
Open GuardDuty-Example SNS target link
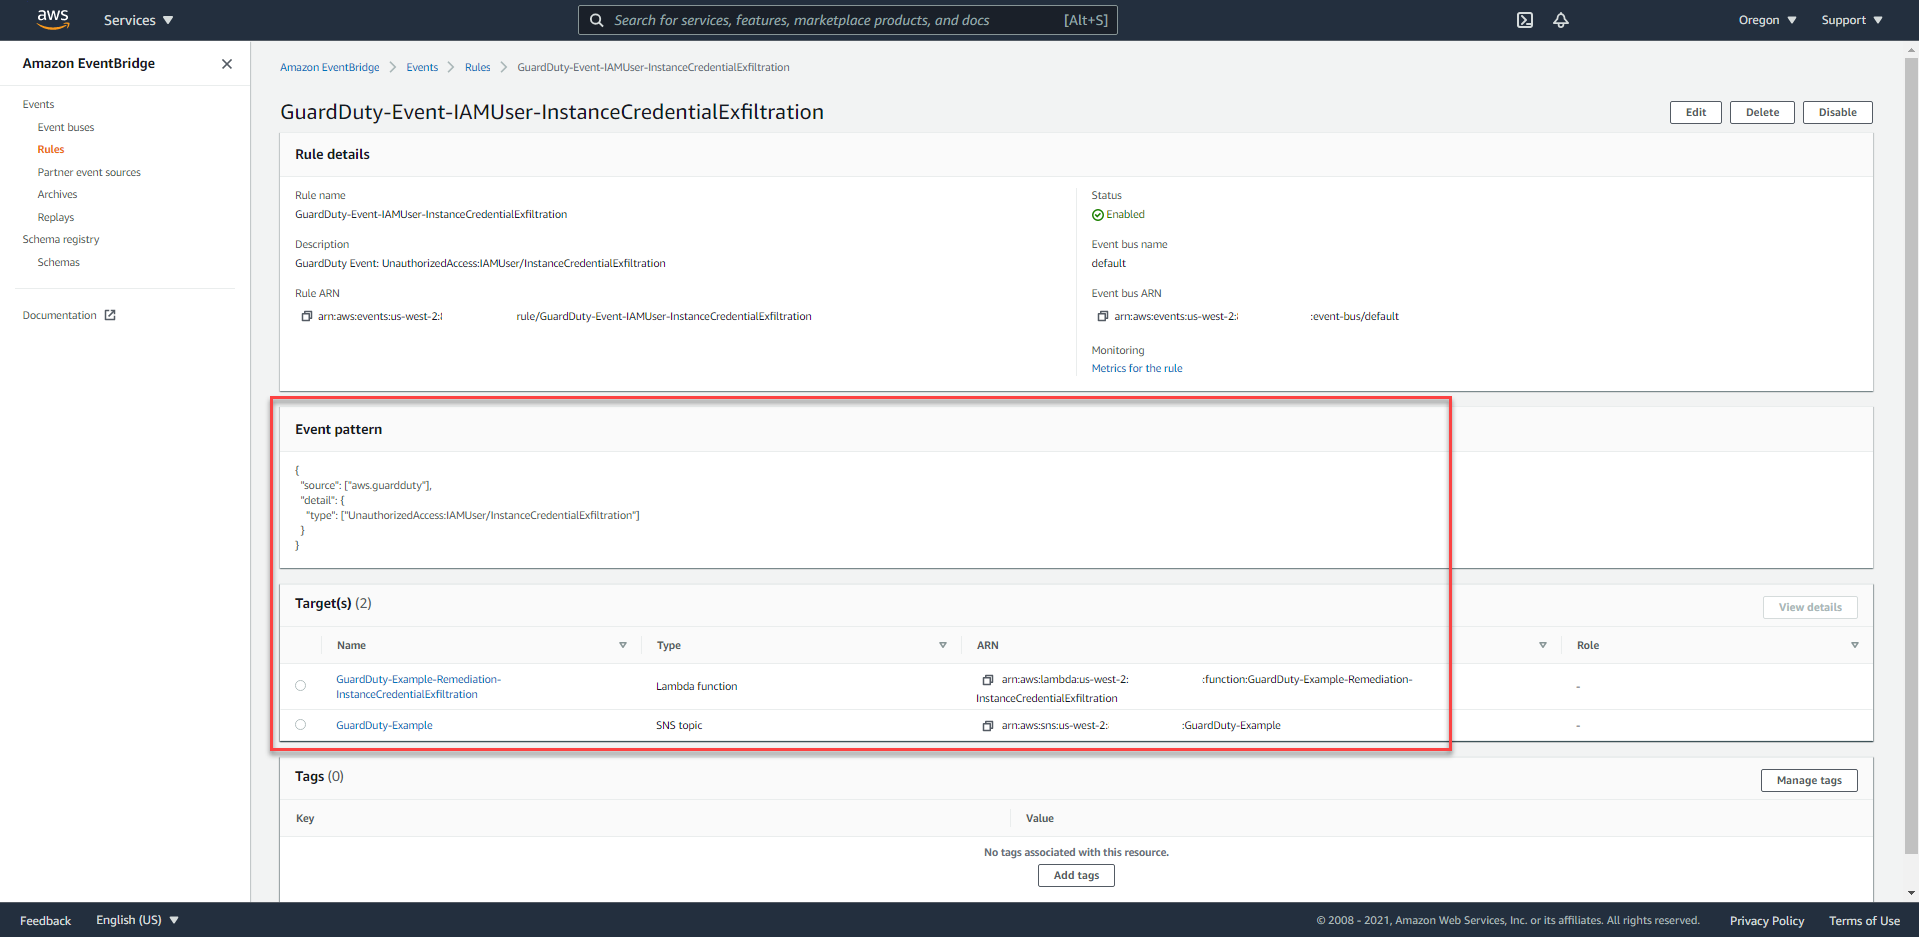pyautogui.click(x=384, y=725)
